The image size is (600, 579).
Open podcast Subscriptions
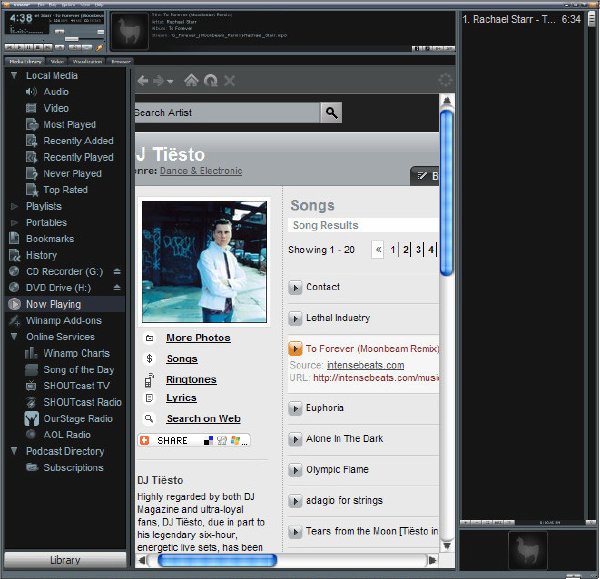pos(73,468)
